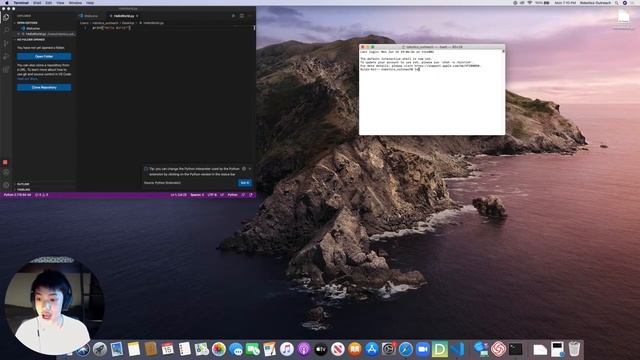The width and height of the screenshot is (640, 360).
Task: Open the Accounts menu in activity bar
Action: [x=6, y=172]
